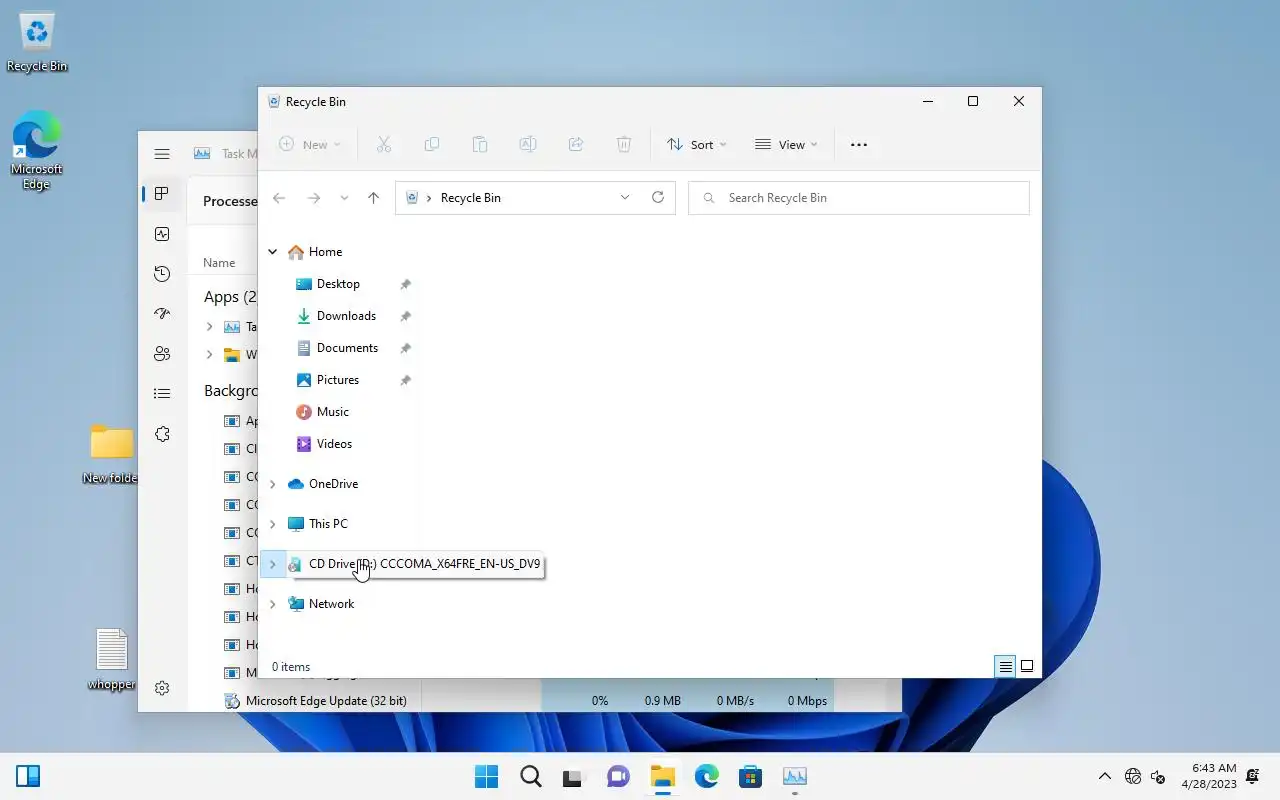The image size is (1280, 800).
Task: Open Microsoft Edge from taskbar
Action: [x=707, y=776]
